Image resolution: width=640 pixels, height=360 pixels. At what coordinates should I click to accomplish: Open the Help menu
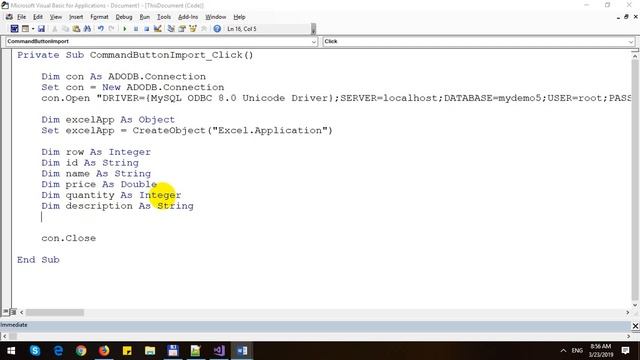click(239, 17)
